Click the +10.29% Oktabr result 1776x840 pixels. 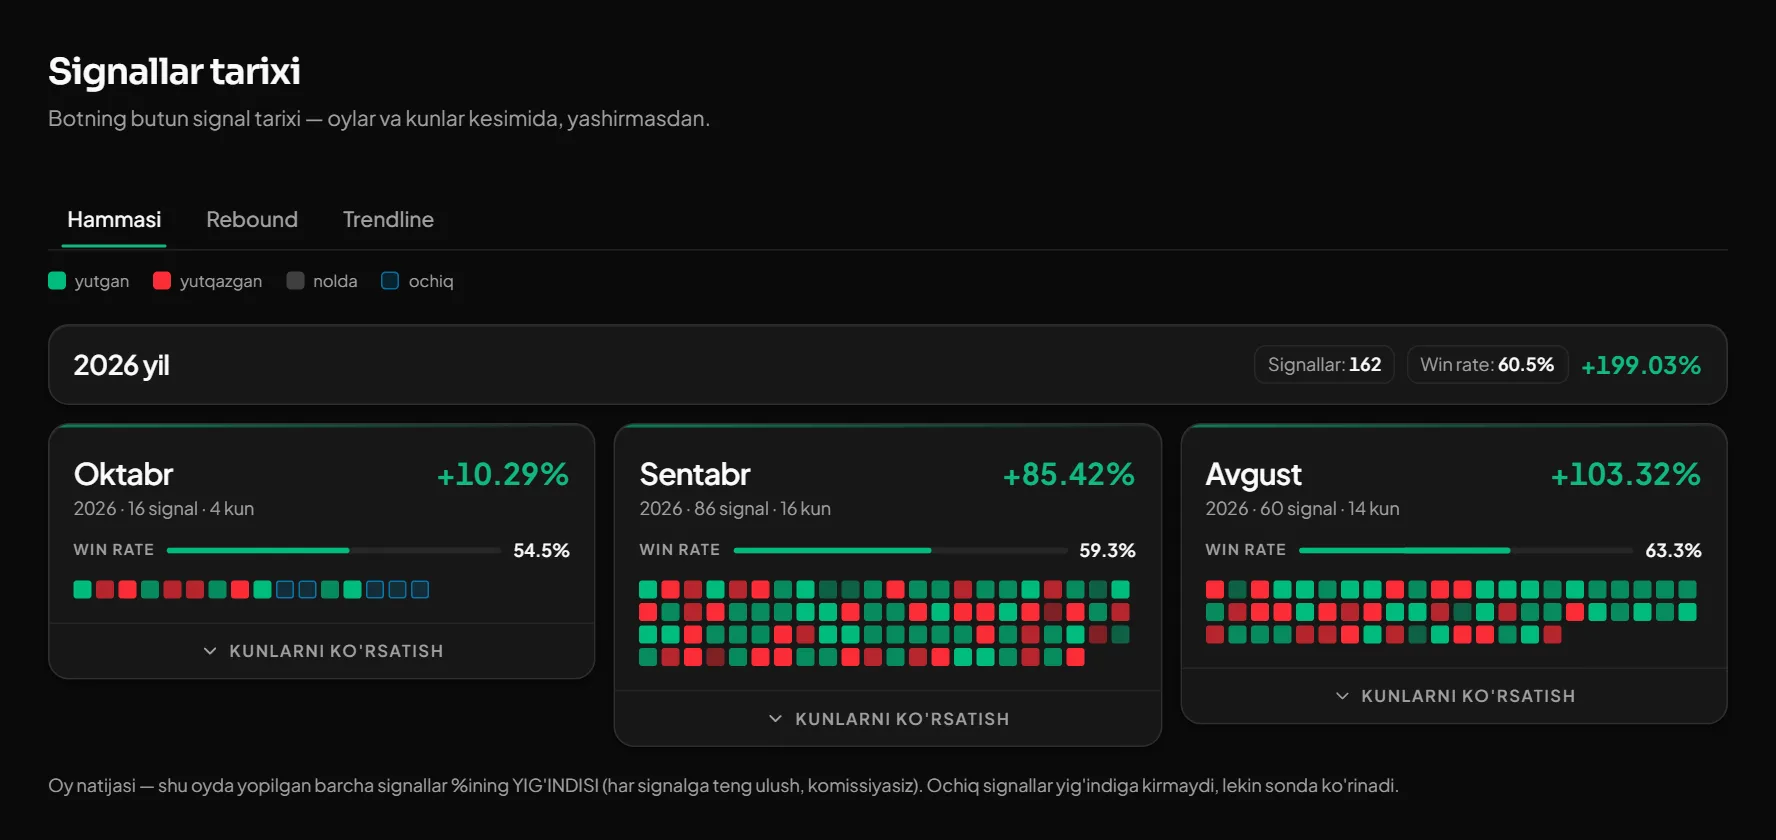click(503, 474)
